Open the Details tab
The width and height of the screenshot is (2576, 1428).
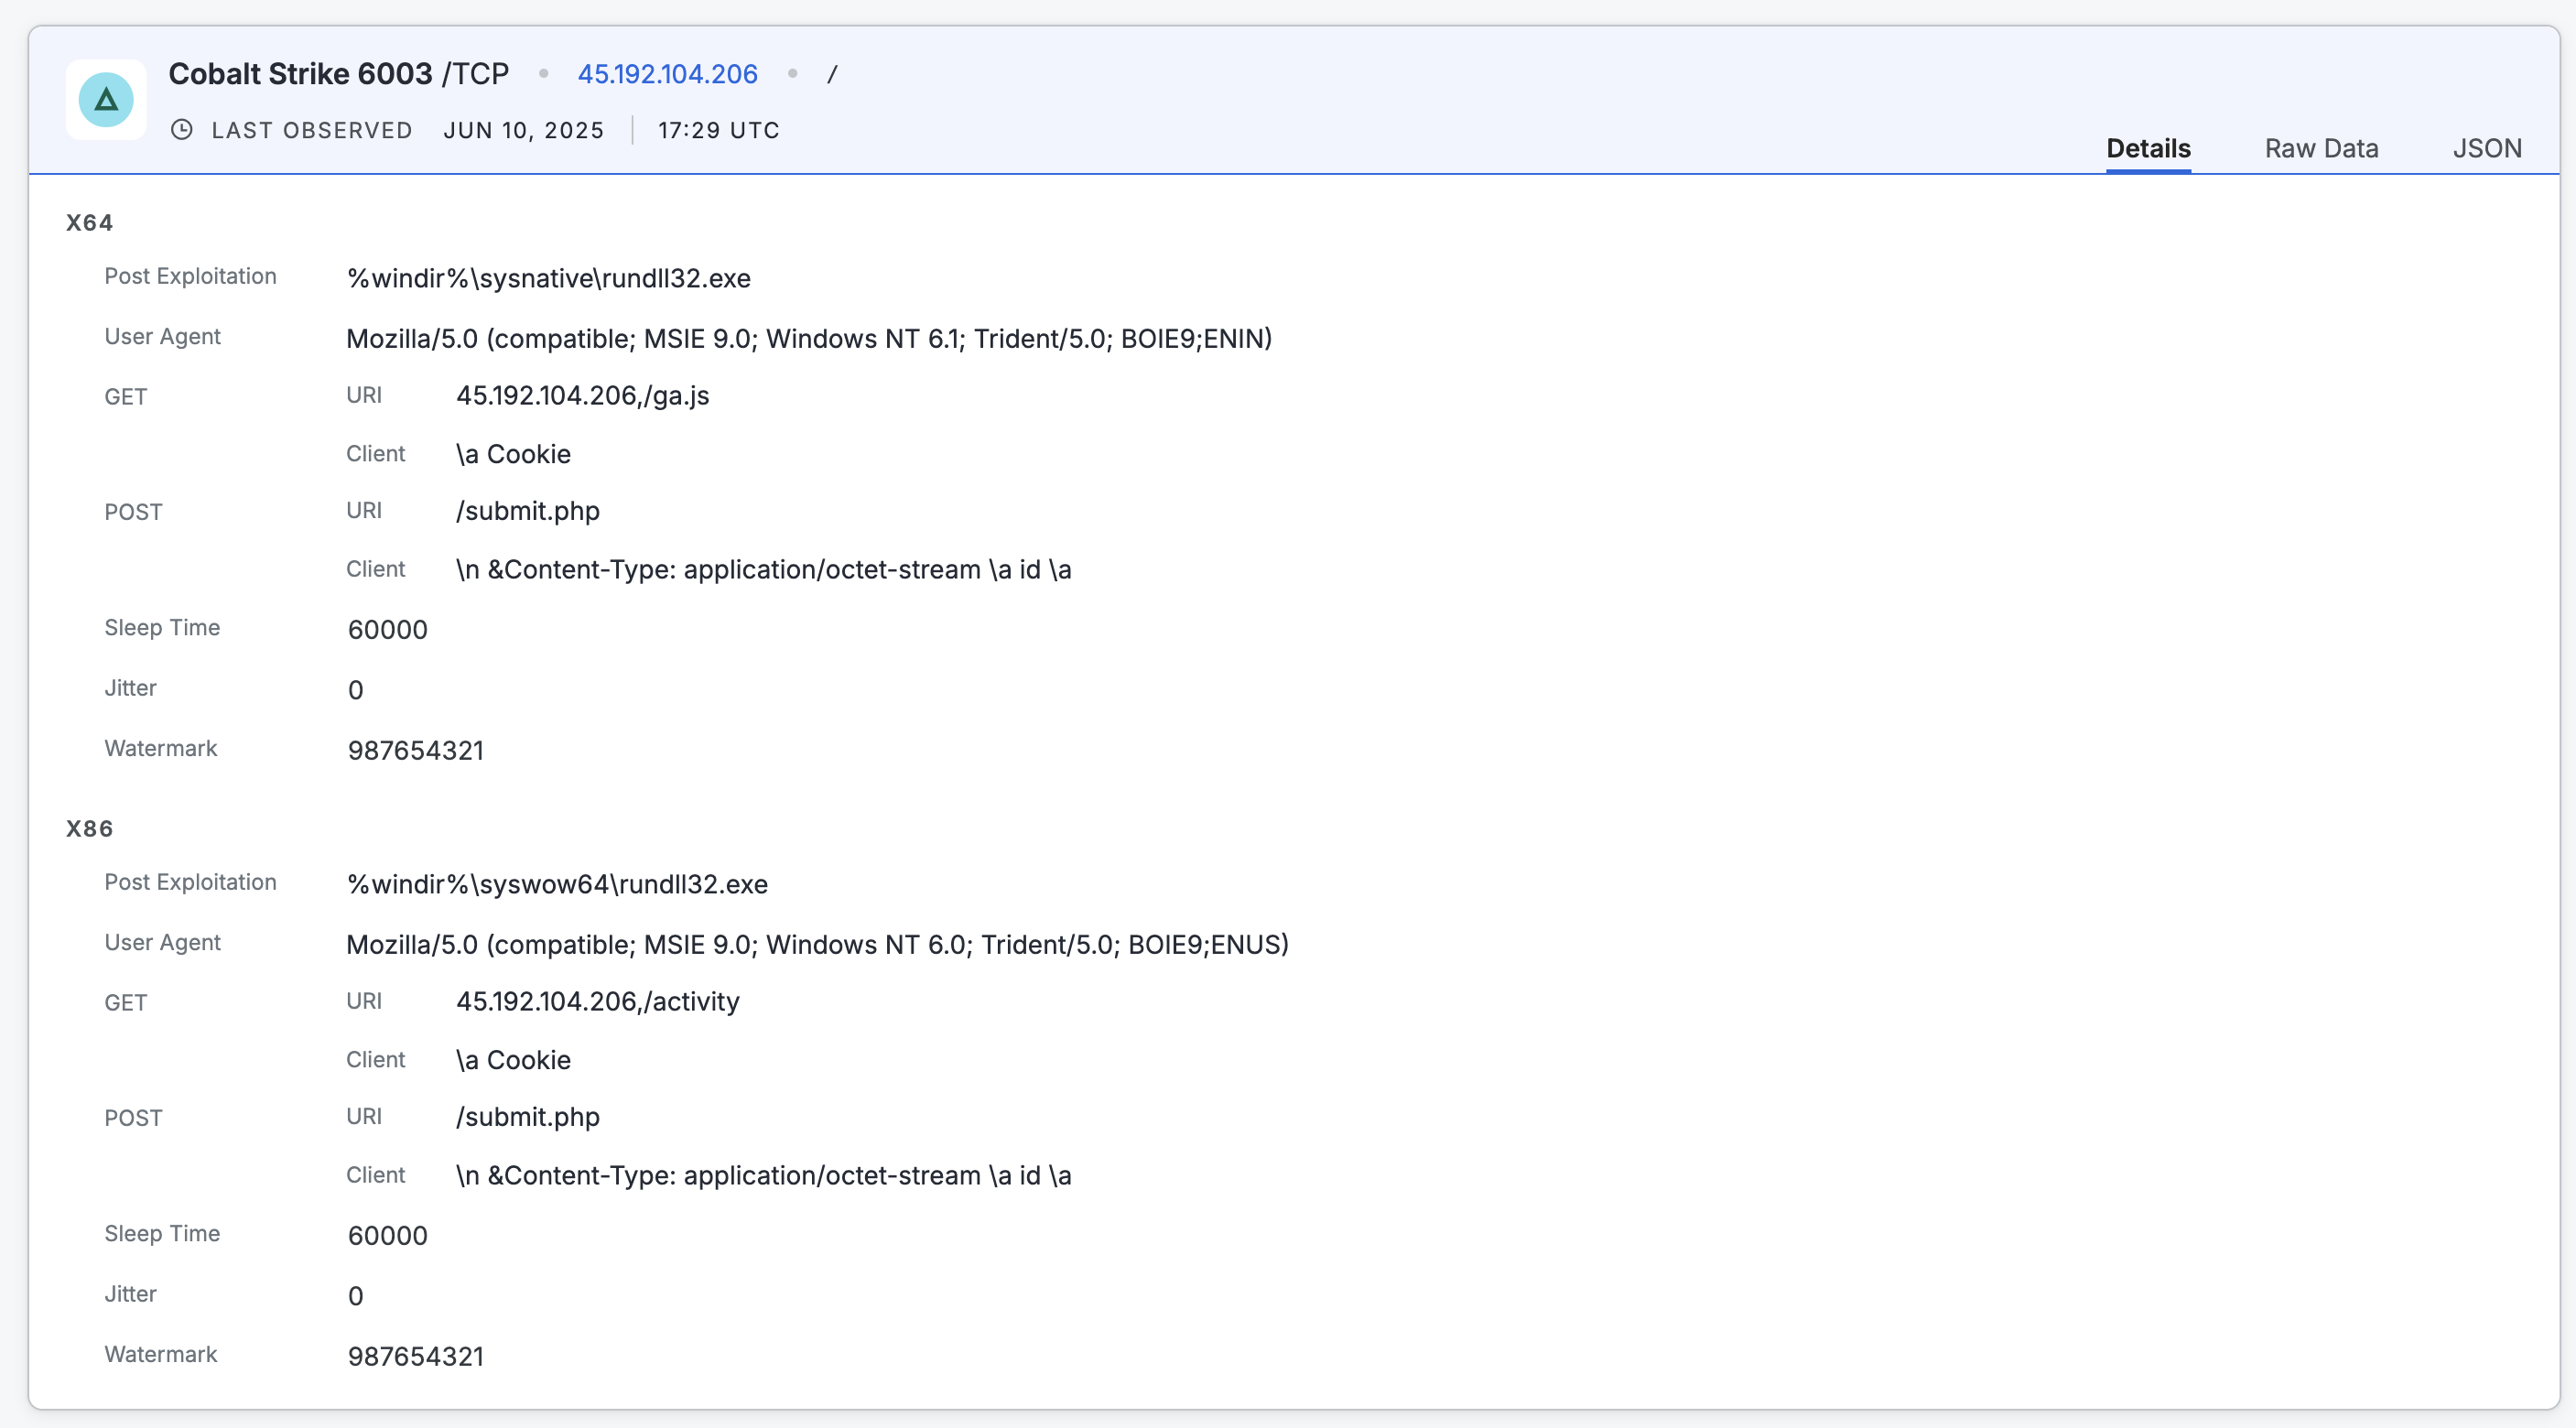click(x=2148, y=148)
